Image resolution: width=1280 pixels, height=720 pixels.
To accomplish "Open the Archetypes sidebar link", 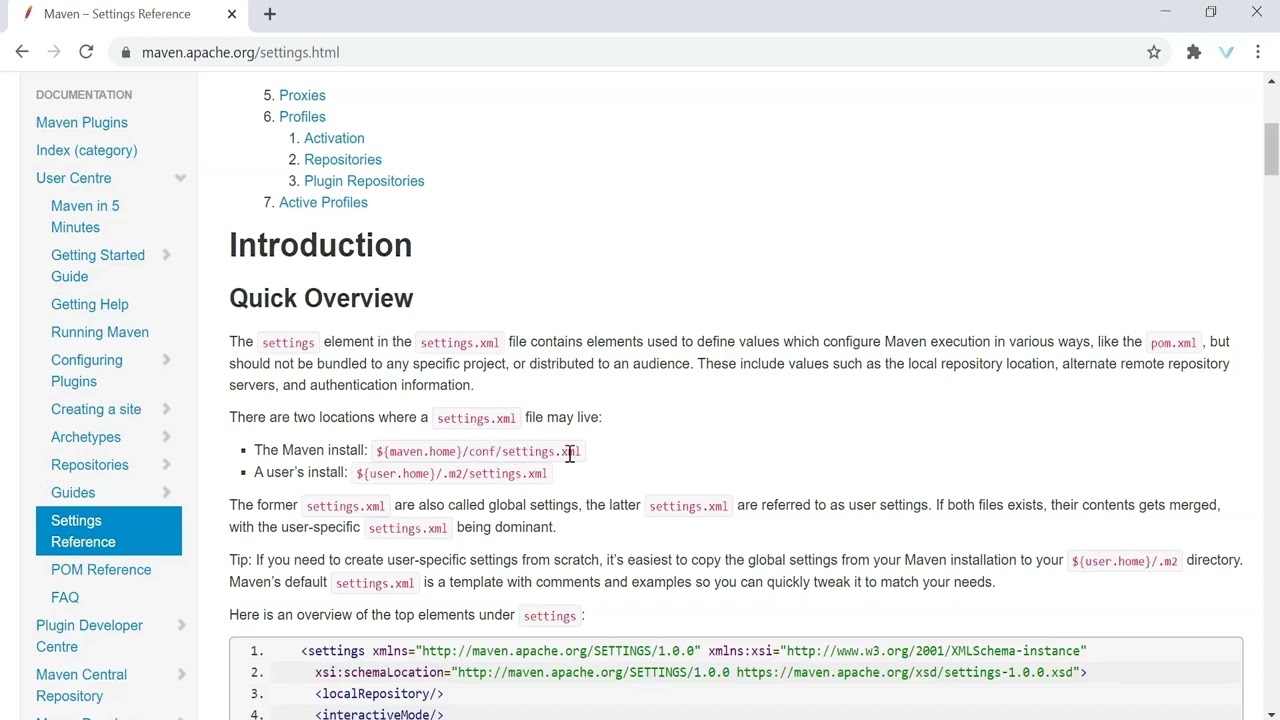I will (86, 437).
